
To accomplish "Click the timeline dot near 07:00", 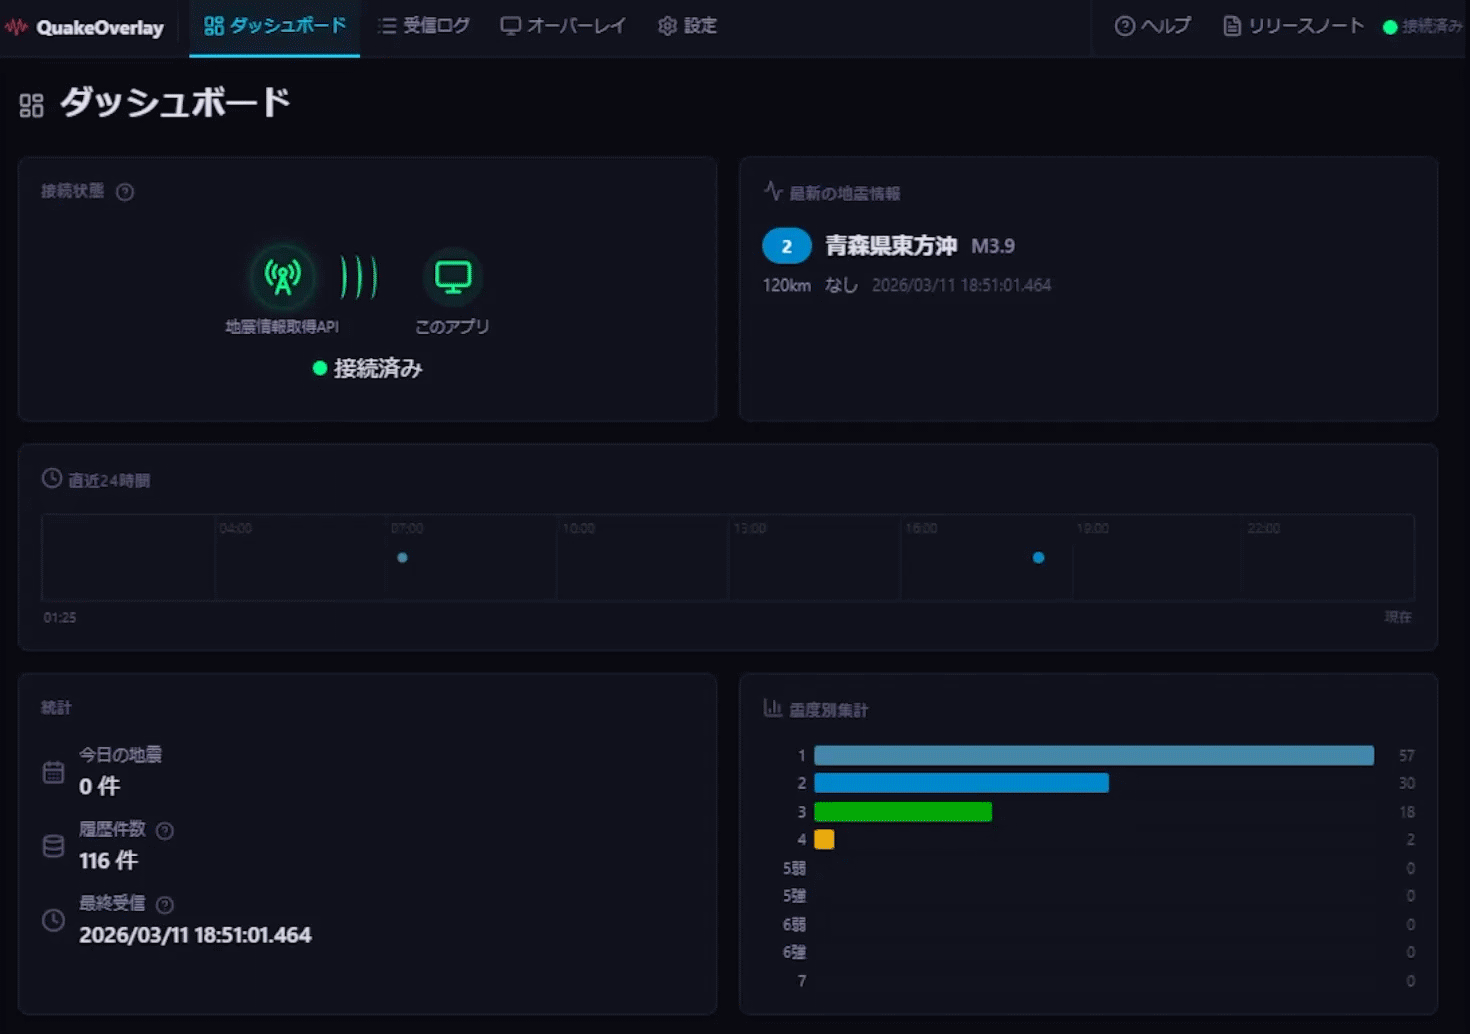I will point(402,558).
